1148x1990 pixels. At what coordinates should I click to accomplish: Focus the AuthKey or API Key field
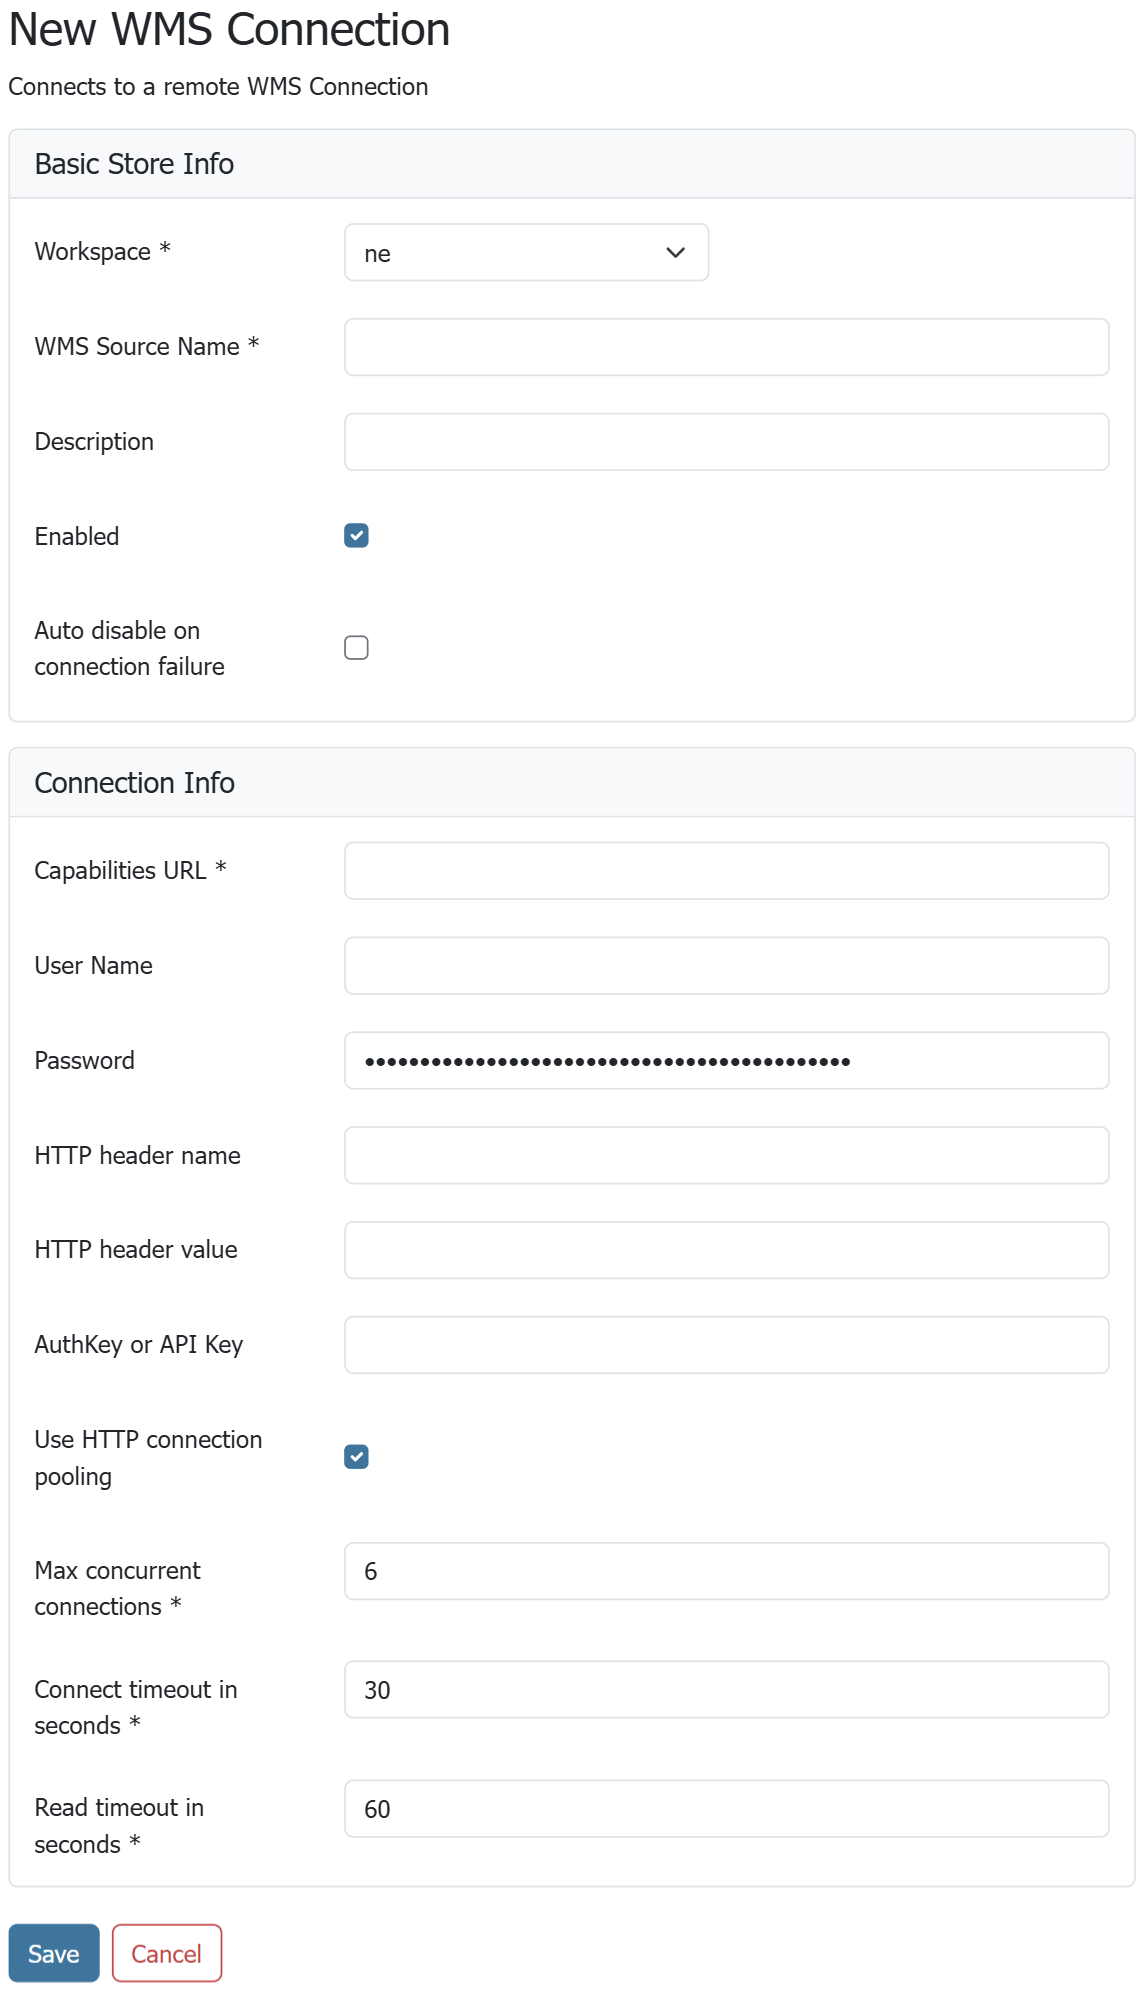point(726,1345)
